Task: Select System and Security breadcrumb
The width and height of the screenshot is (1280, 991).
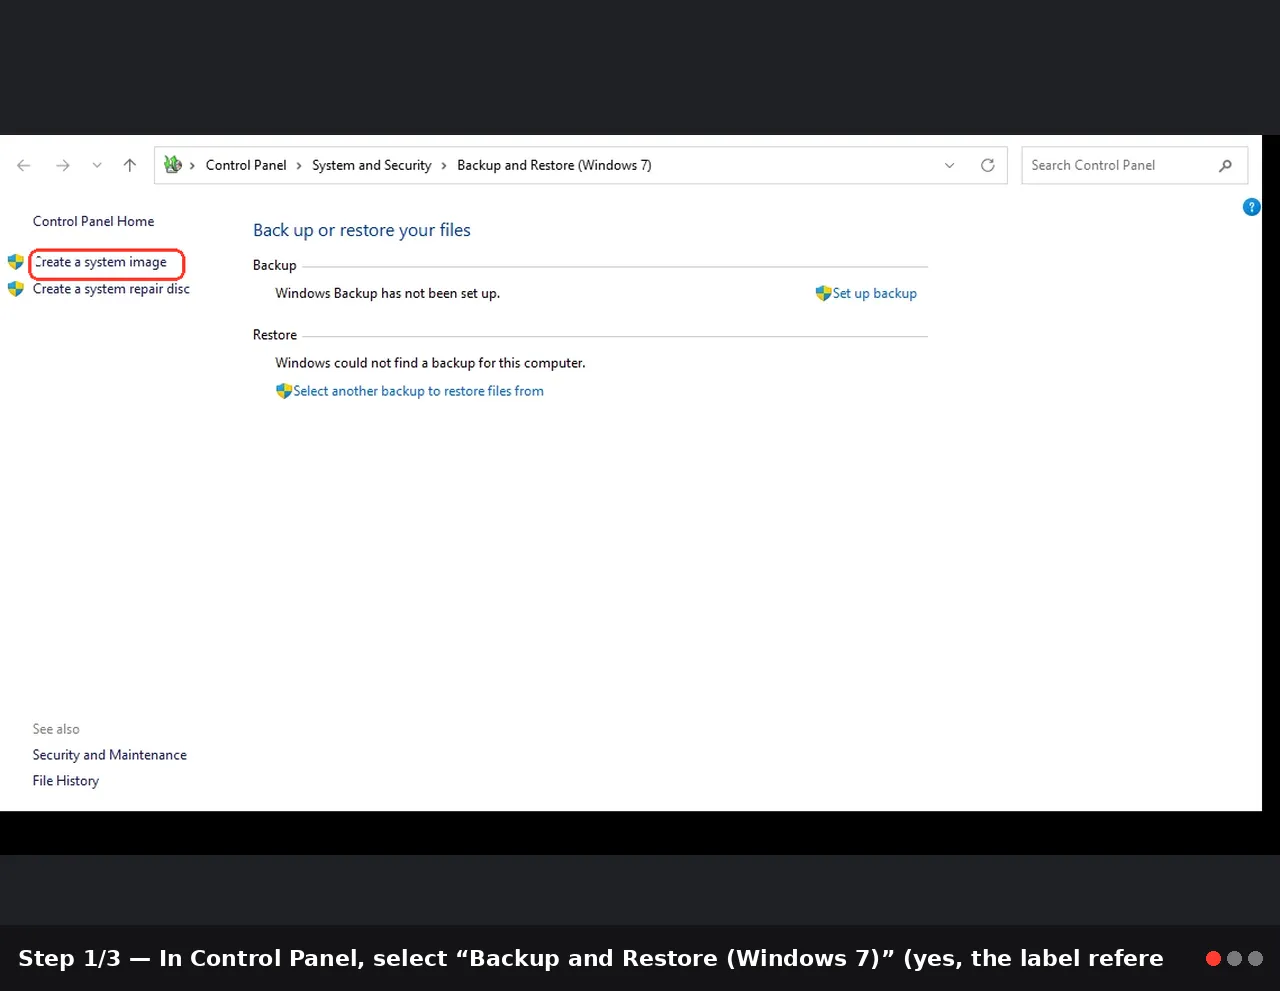Action: pos(372,165)
